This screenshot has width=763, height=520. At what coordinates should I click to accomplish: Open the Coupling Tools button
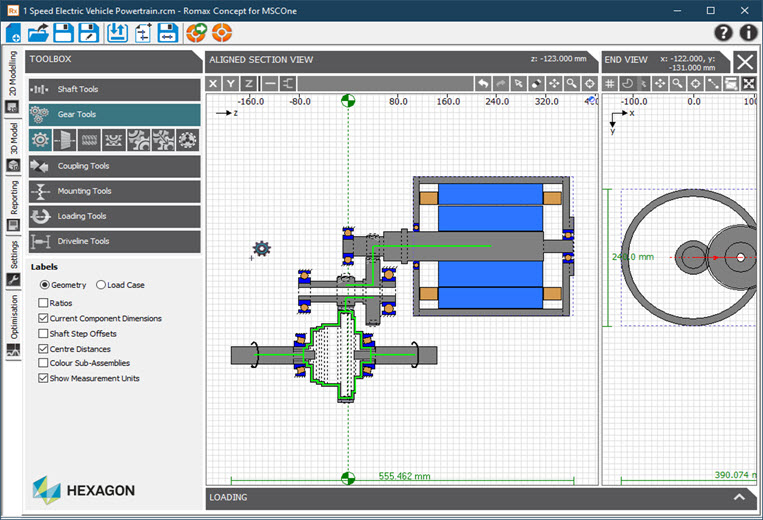coord(114,166)
